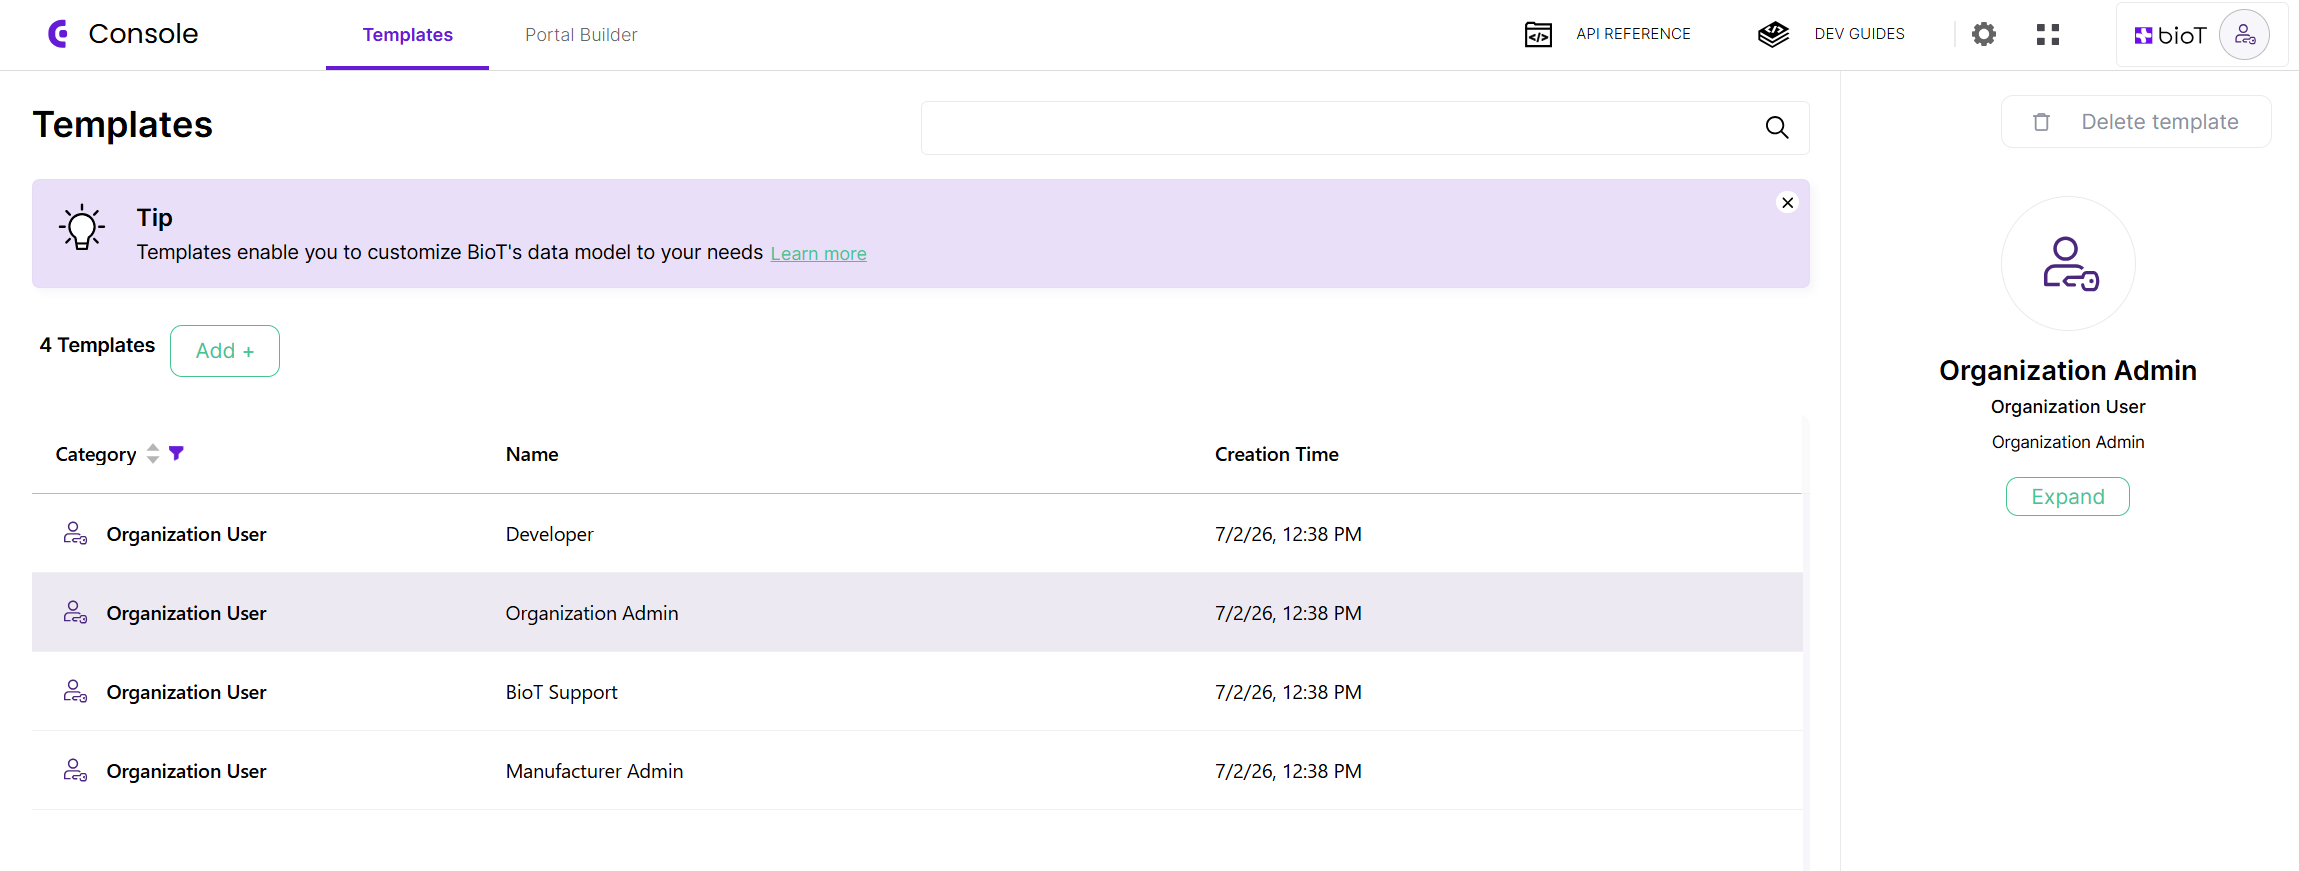This screenshot has height=871, width=2299.
Task: Click the search magnifier icon
Action: coord(1777,128)
